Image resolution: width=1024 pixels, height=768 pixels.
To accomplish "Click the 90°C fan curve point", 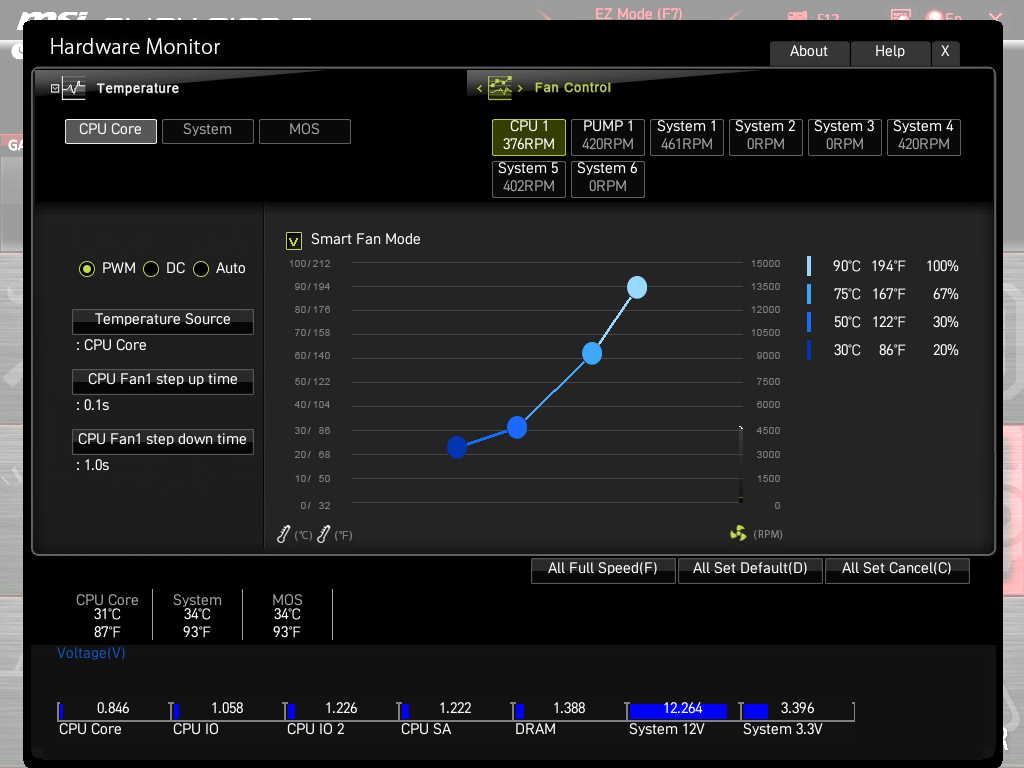I will (x=637, y=288).
